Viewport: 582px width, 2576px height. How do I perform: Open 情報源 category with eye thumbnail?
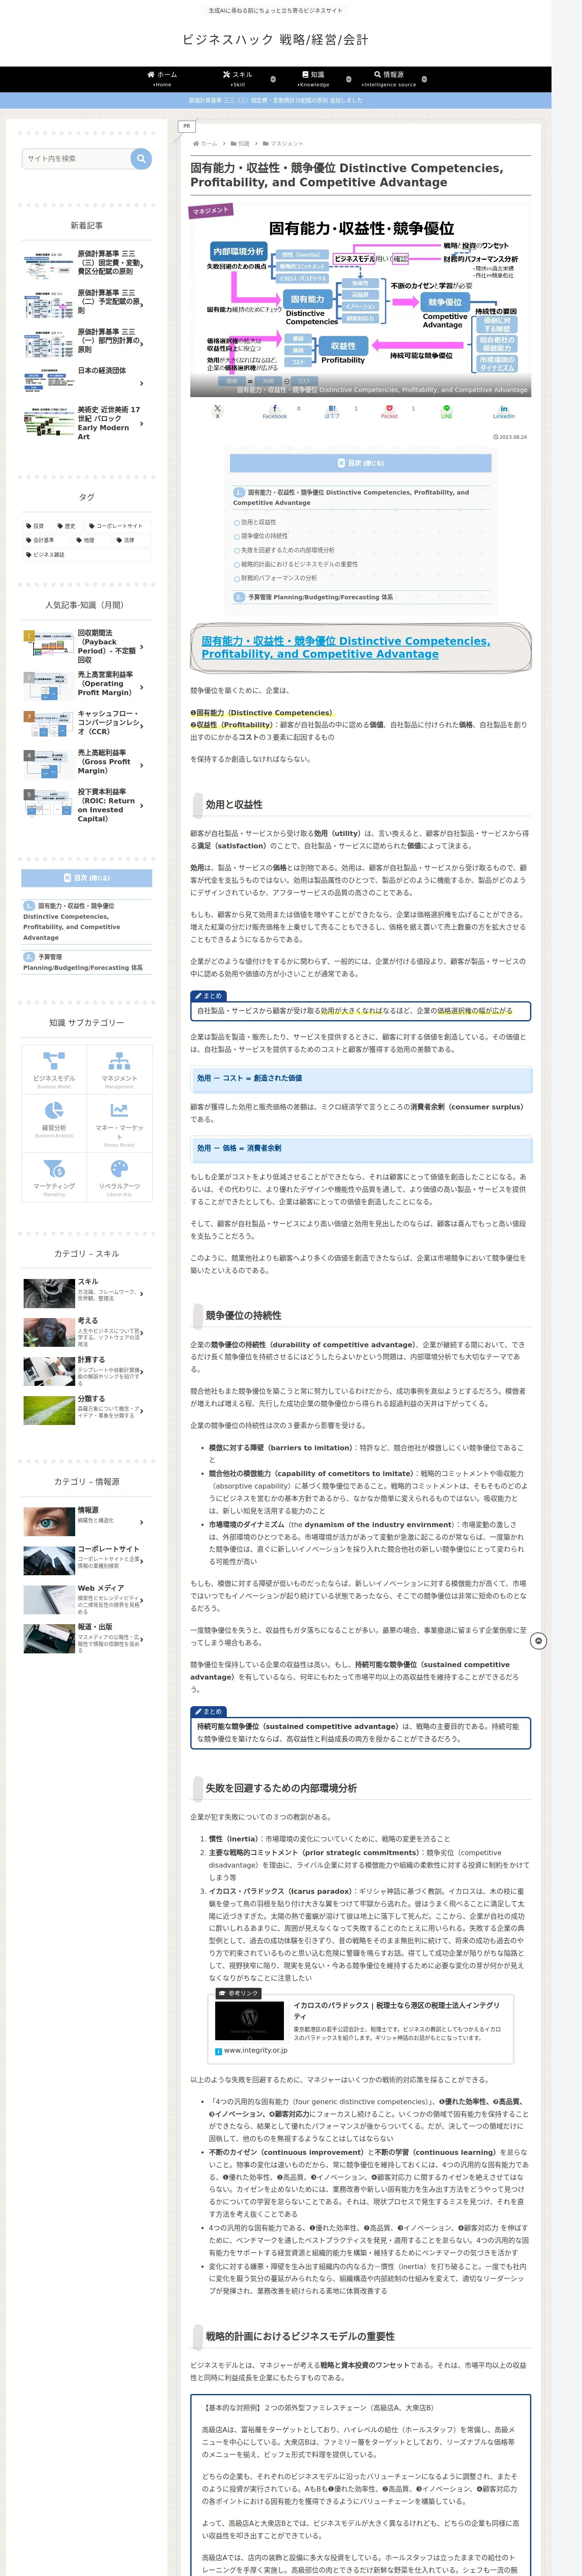(x=87, y=1521)
